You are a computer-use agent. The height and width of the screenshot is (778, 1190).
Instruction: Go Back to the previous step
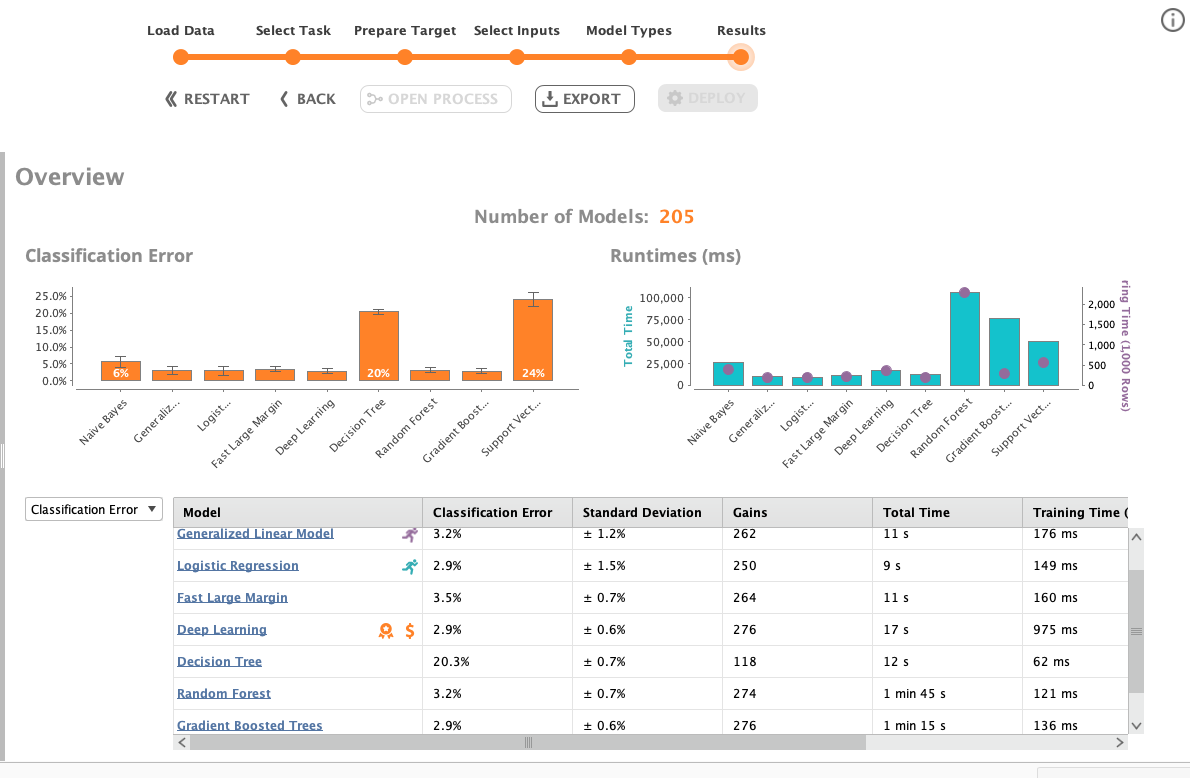point(307,99)
